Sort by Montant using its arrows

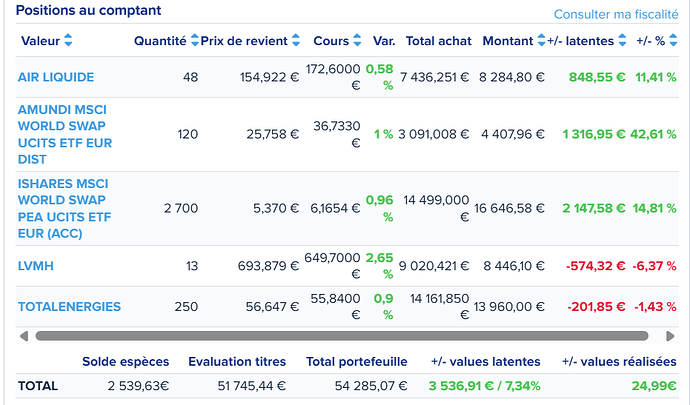pyautogui.click(x=540, y=41)
